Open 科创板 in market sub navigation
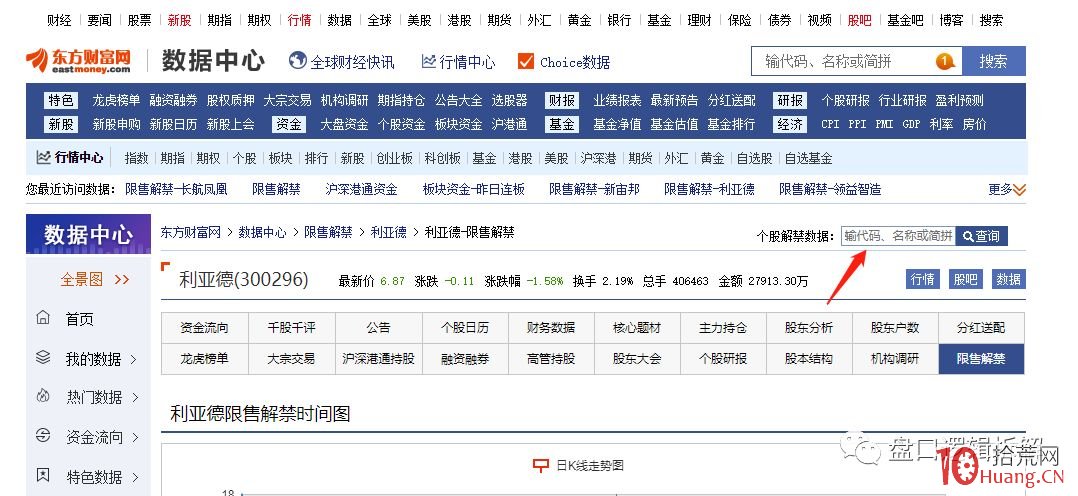1078x496 pixels. [x=443, y=158]
